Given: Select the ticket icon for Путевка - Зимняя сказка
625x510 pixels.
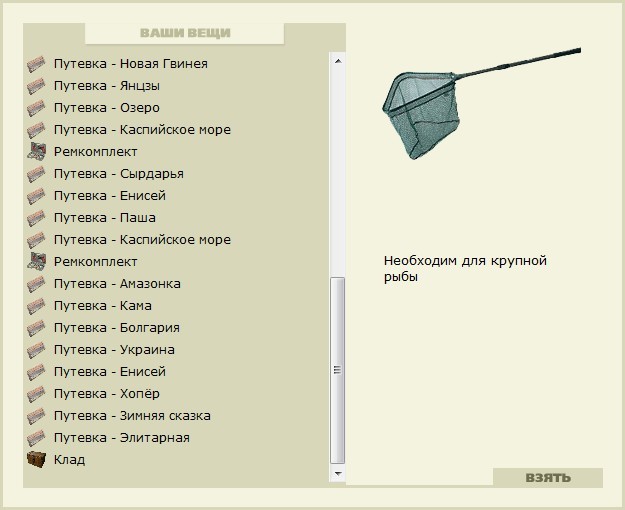Looking at the screenshot, I should [x=36, y=416].
